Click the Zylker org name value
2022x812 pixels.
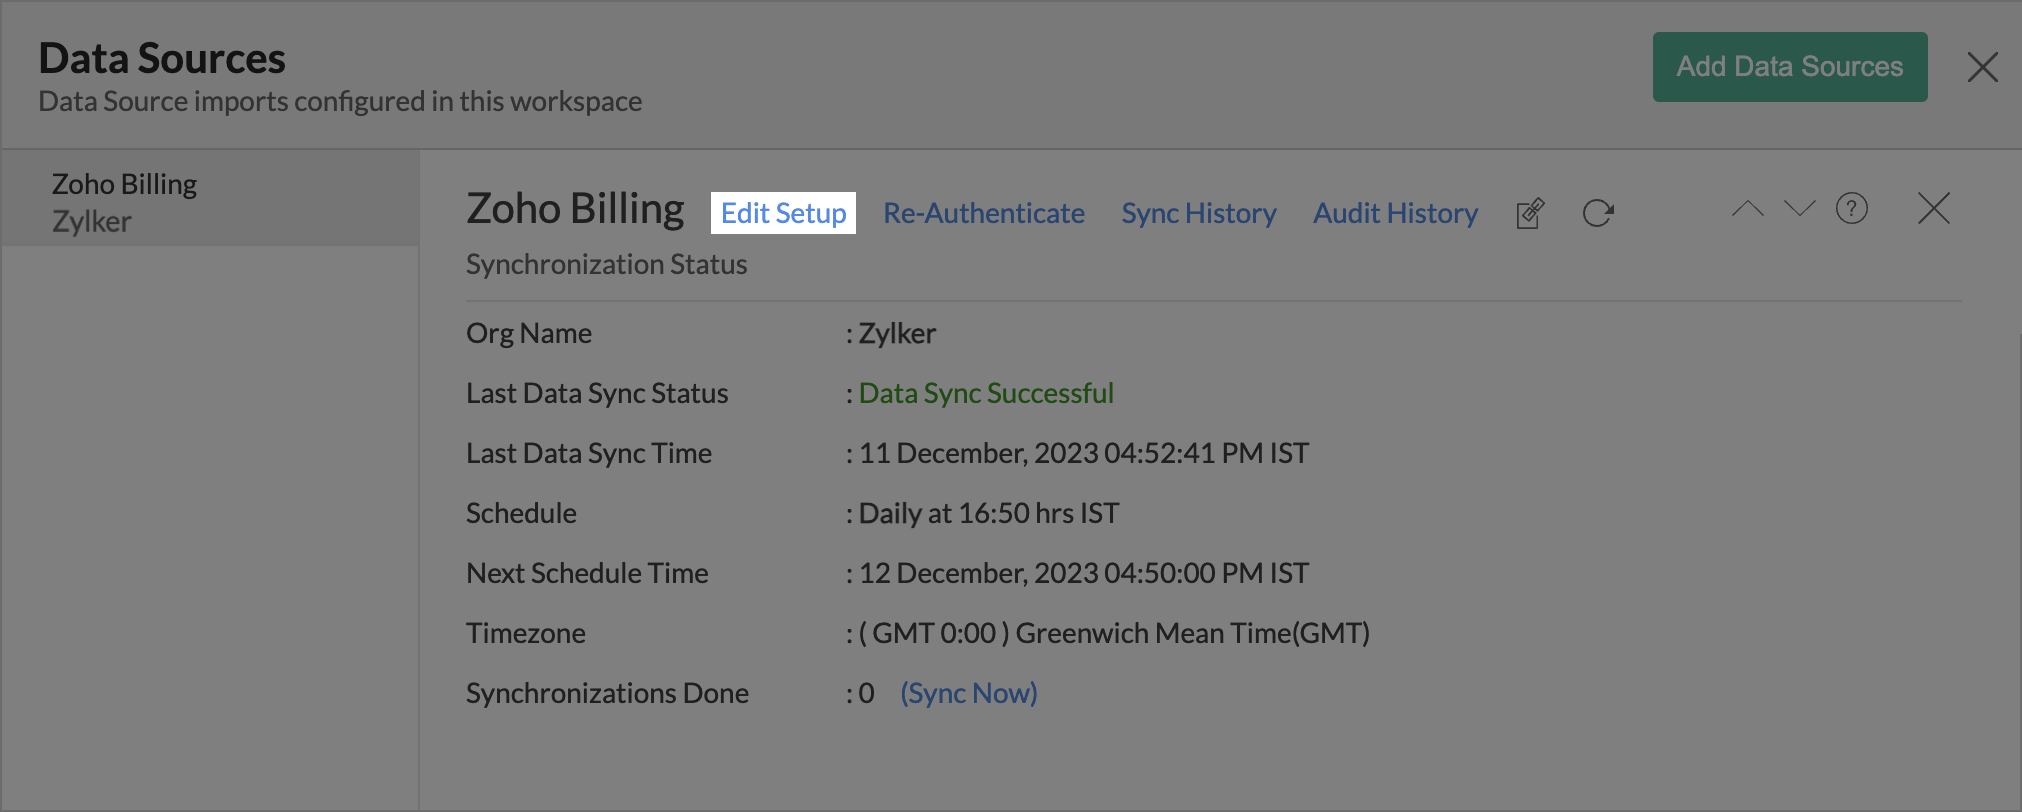[x=897, y=333]
